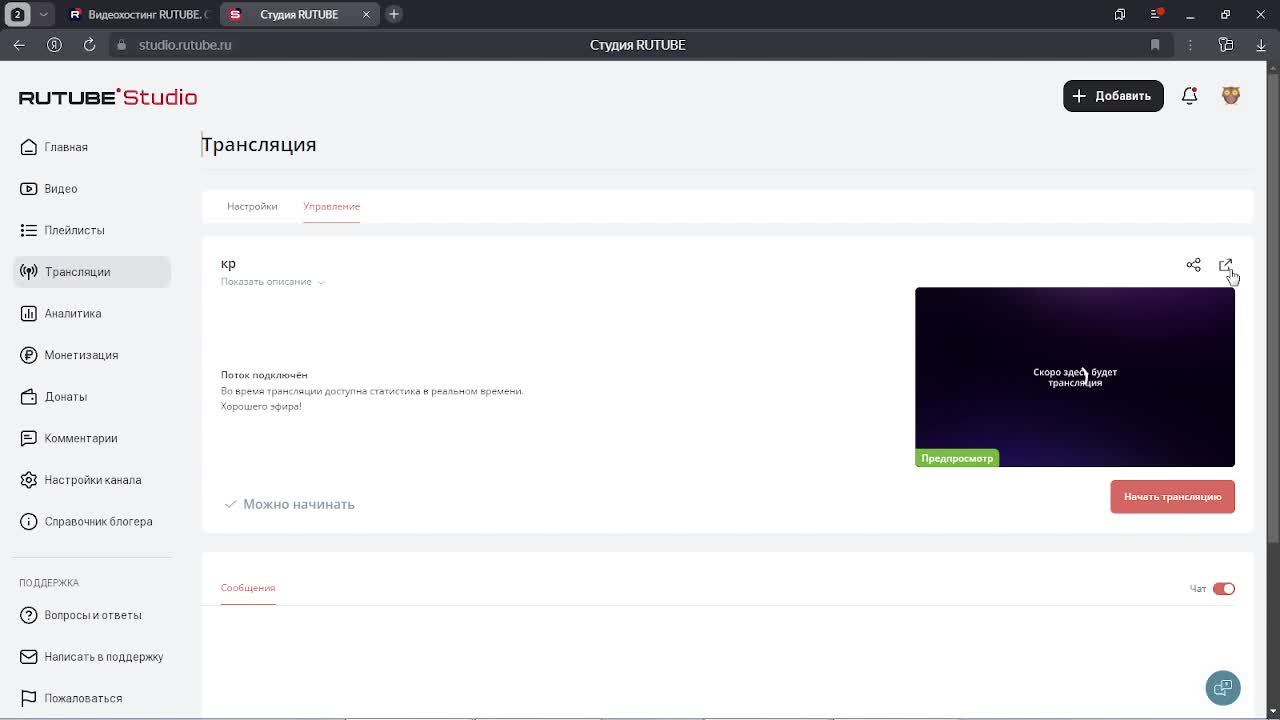Open the browser downloads icon
This screenshot has height=720, width=1280.
coord(1261,45)
